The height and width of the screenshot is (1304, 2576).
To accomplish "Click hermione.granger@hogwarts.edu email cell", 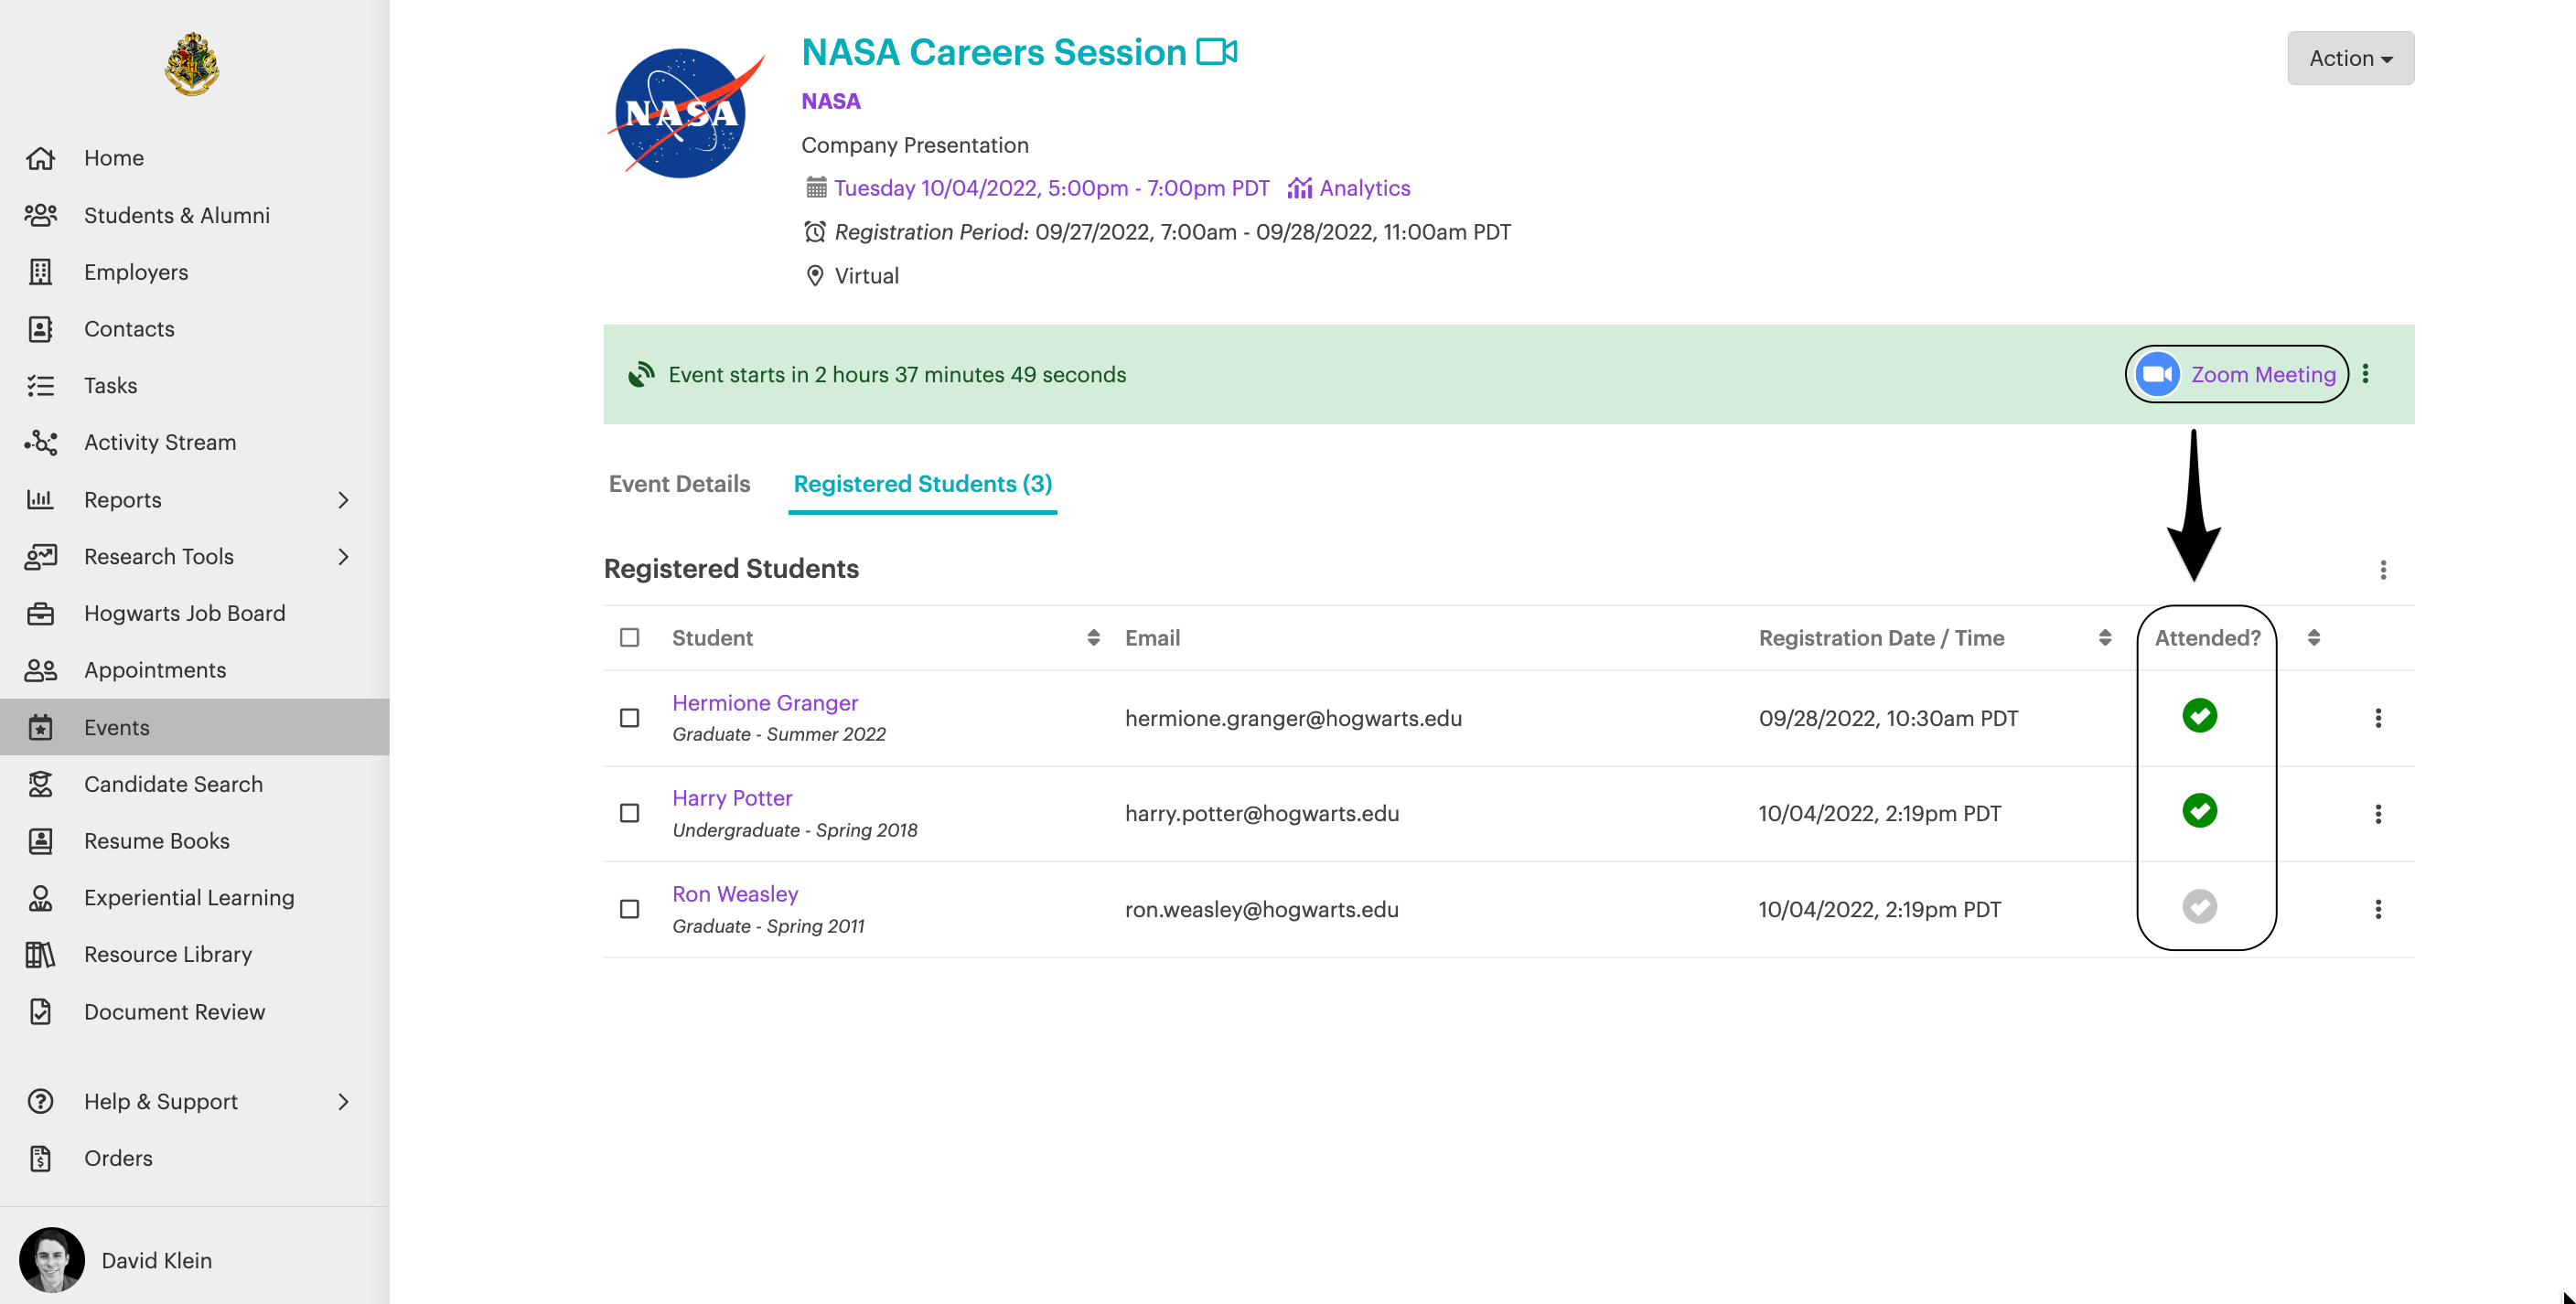I will pyautogui.click(x=1293, y=718).
